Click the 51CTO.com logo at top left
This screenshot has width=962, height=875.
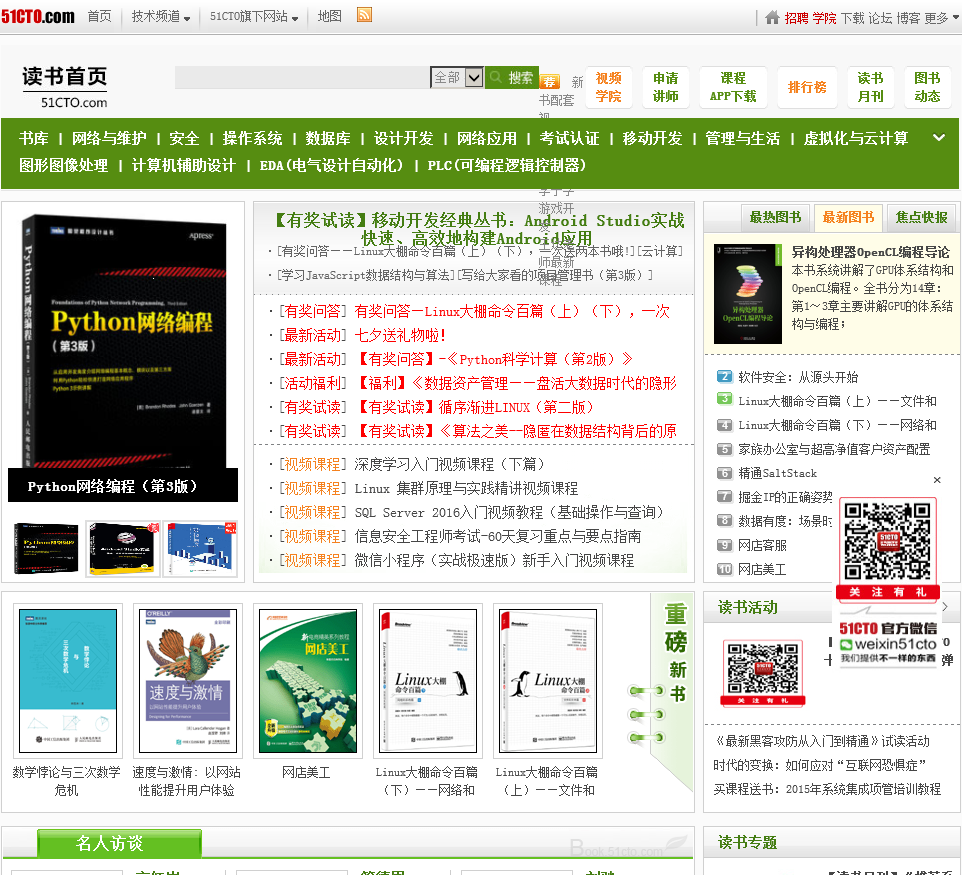point(38,16)
